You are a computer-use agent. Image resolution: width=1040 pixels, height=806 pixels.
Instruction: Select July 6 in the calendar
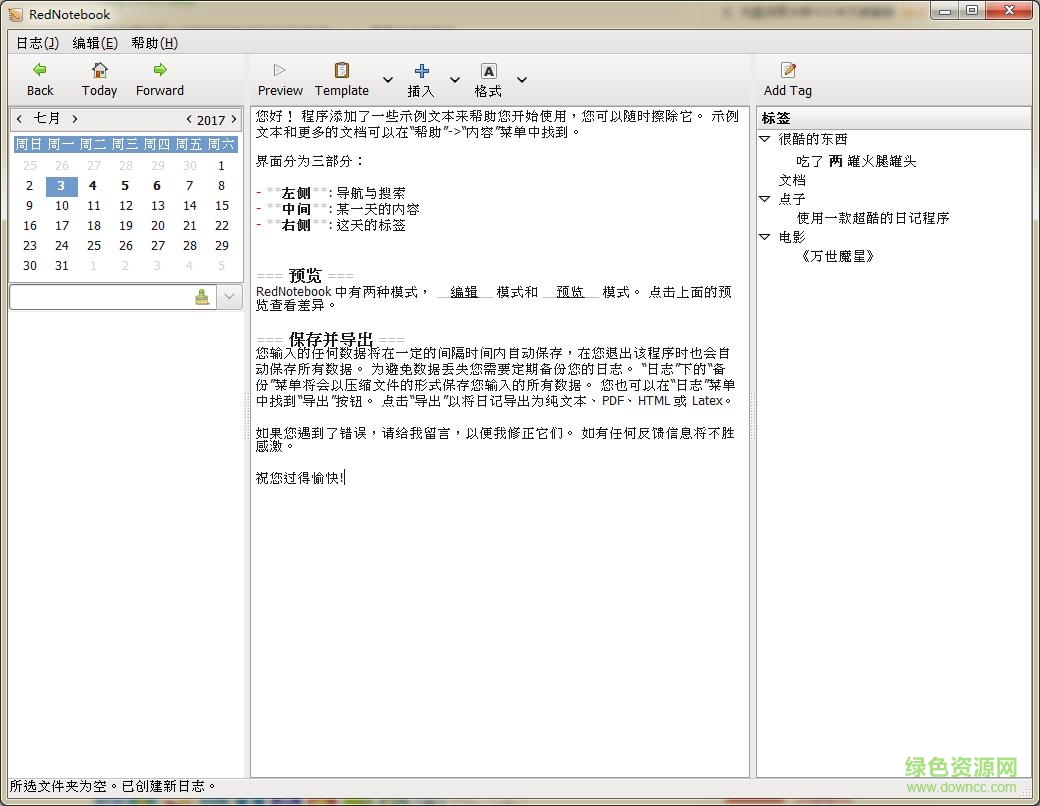pyautogui.click(x=157, y=186)
